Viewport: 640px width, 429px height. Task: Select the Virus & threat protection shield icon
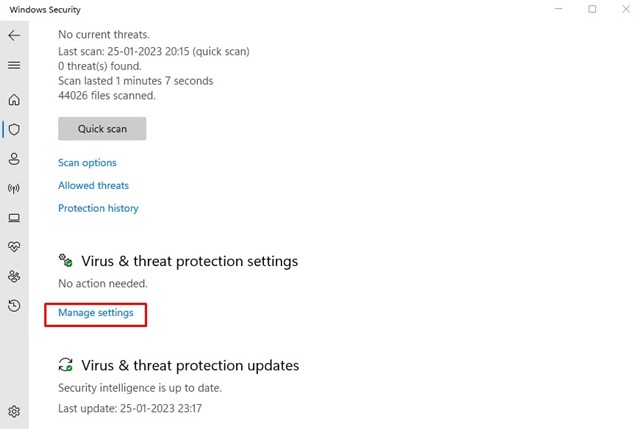14,129
